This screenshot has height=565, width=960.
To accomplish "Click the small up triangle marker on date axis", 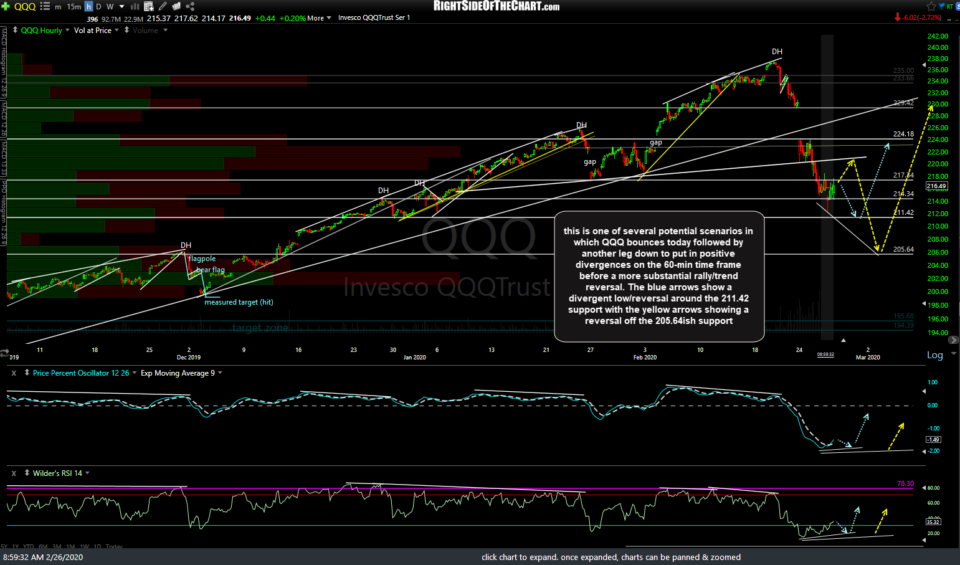I will coord(843,340).
